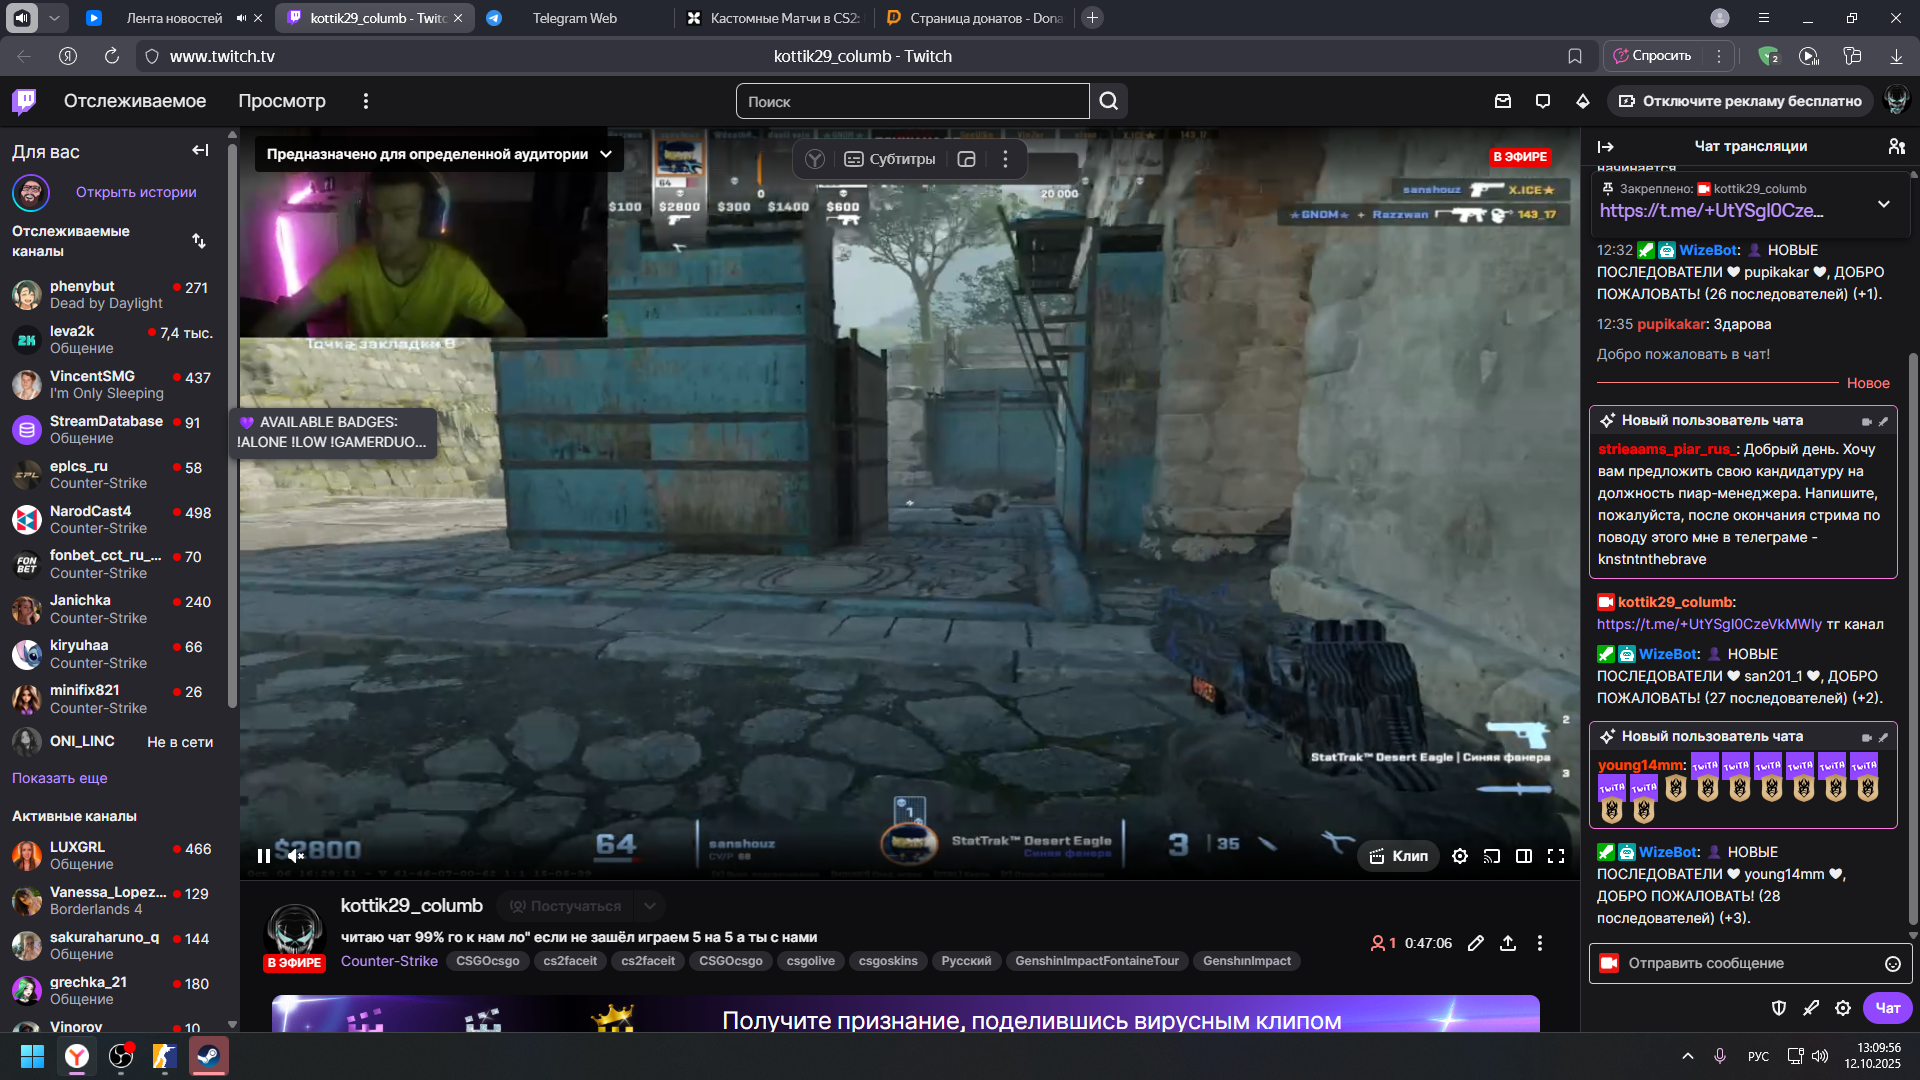Expand the audience content label dropdown

click(x=606, y=154)
